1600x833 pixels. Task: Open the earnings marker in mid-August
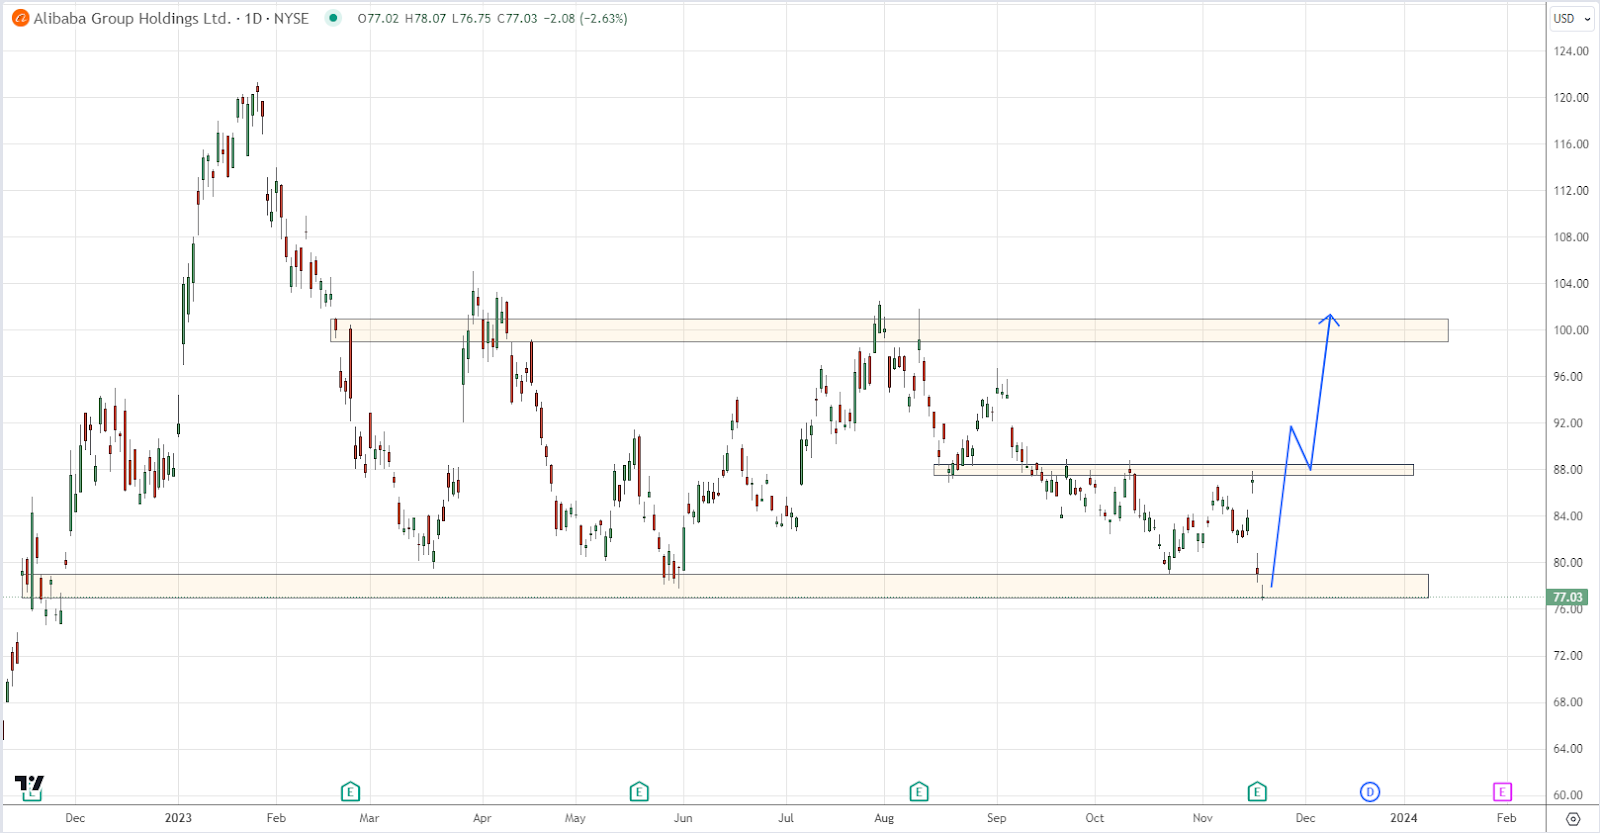tap(919, 792)
